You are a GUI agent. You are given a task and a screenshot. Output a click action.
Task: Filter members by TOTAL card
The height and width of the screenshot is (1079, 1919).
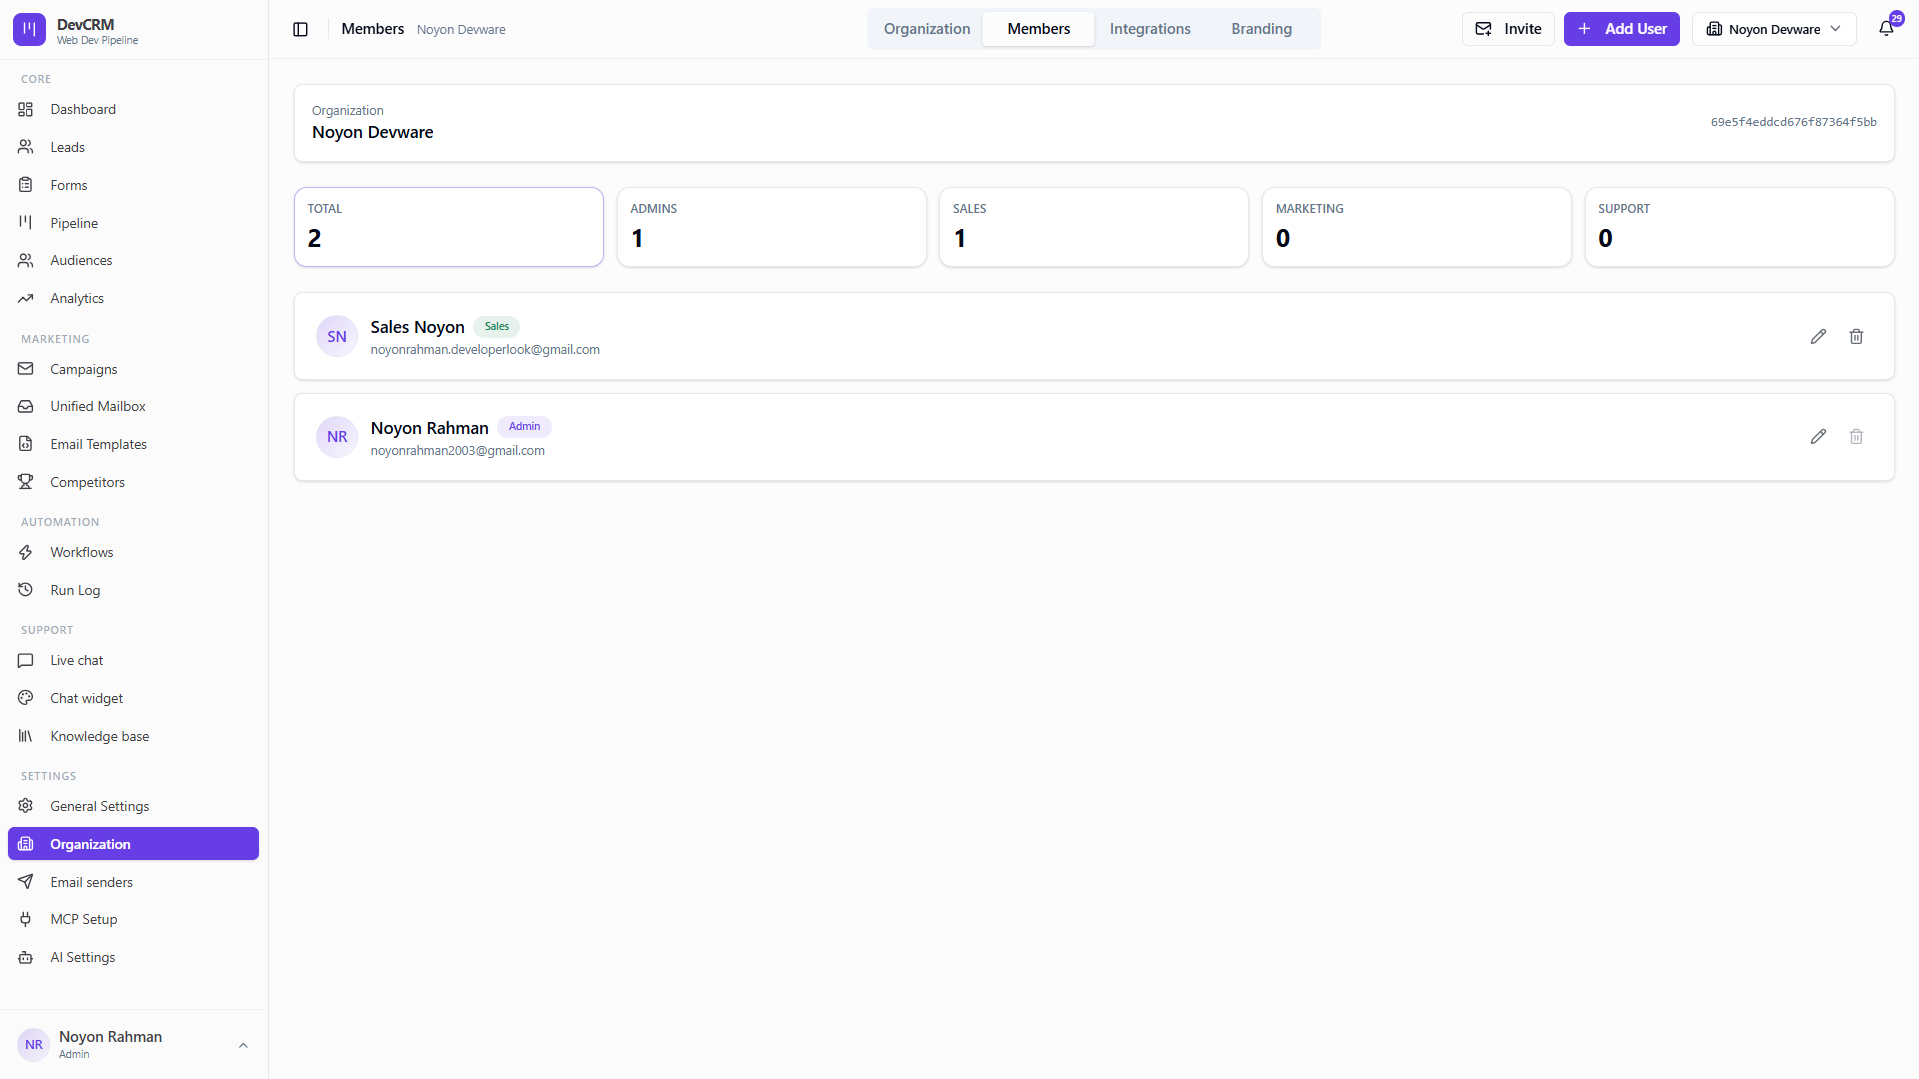click(x=449, y=227)
